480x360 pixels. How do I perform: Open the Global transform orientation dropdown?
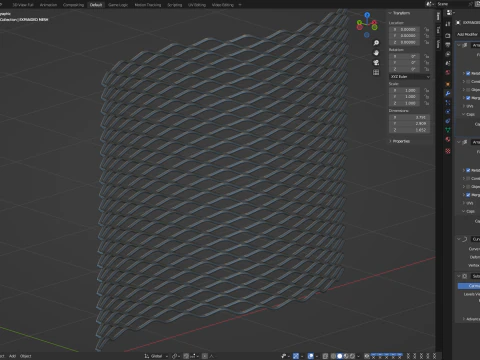tap(156, 356)
